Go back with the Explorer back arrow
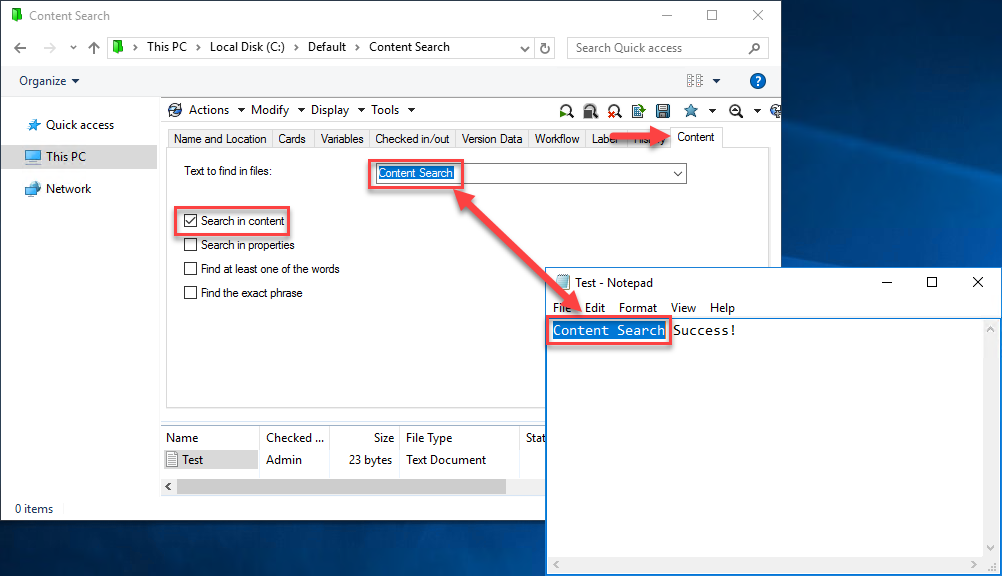This screenshot has height=576, width=1002. pyautogui.click(x=20, y=48)
